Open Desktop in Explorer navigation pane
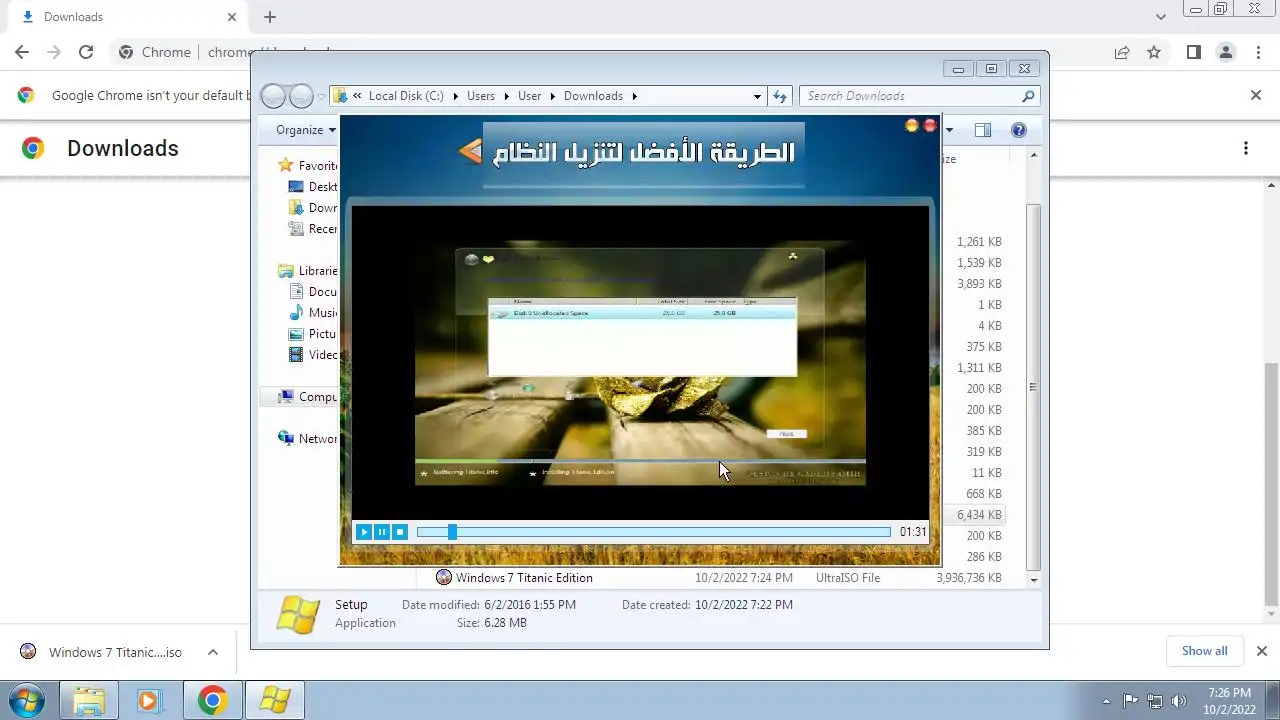 click(313, 187)
